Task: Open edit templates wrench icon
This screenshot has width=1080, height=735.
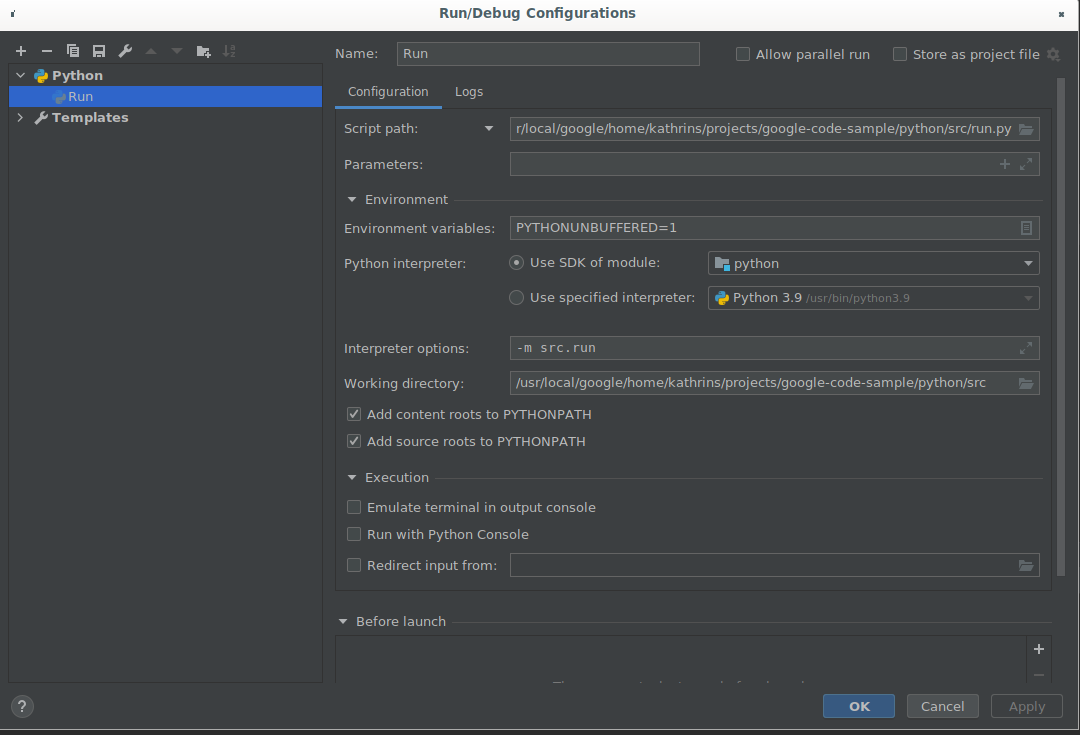Action: 125,51
